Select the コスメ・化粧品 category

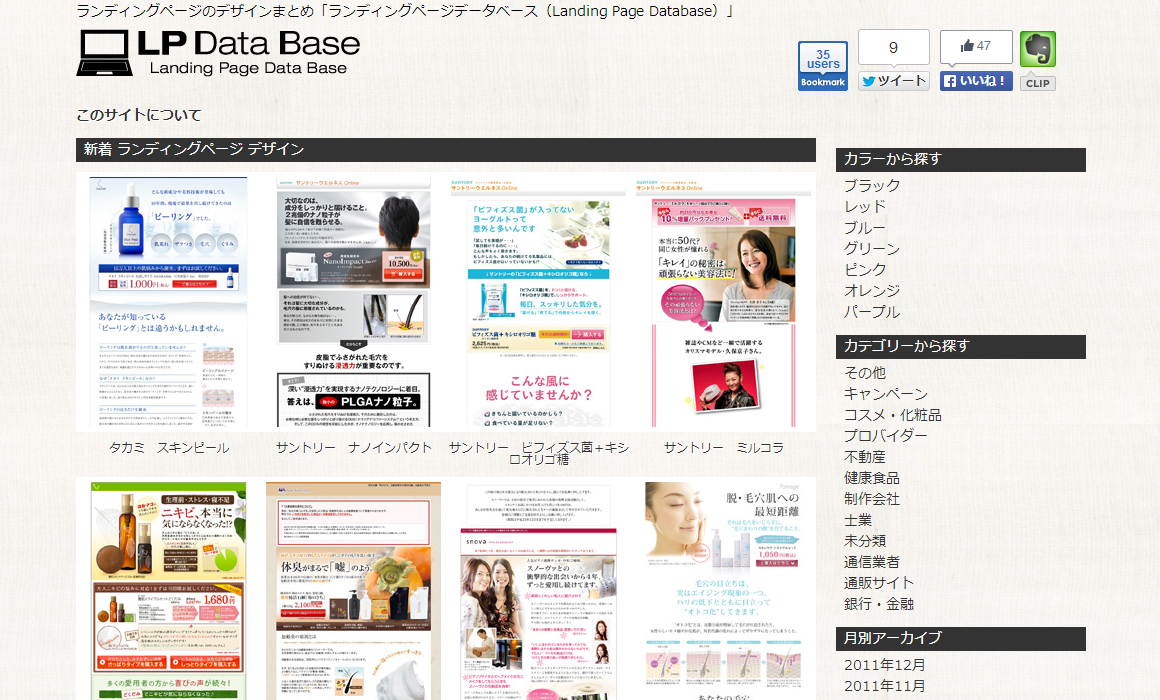(x=893, y=415)
